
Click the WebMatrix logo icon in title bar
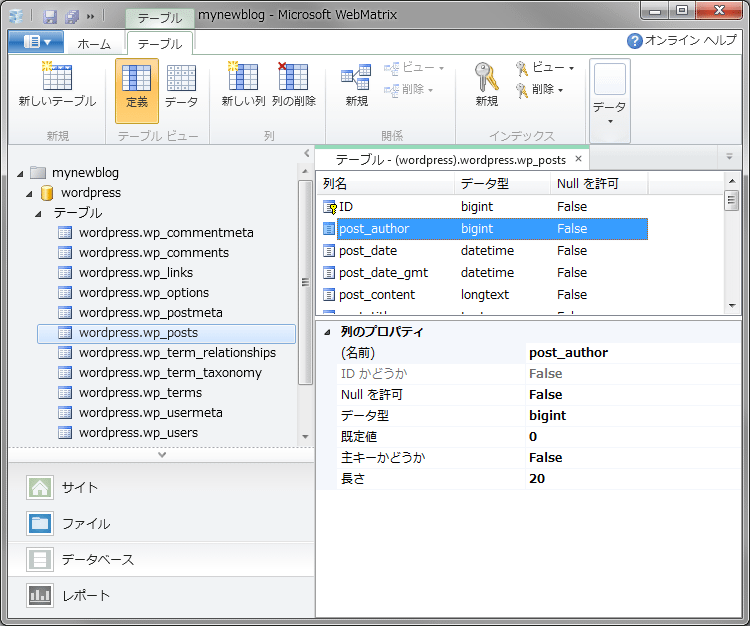coord(16,17)
